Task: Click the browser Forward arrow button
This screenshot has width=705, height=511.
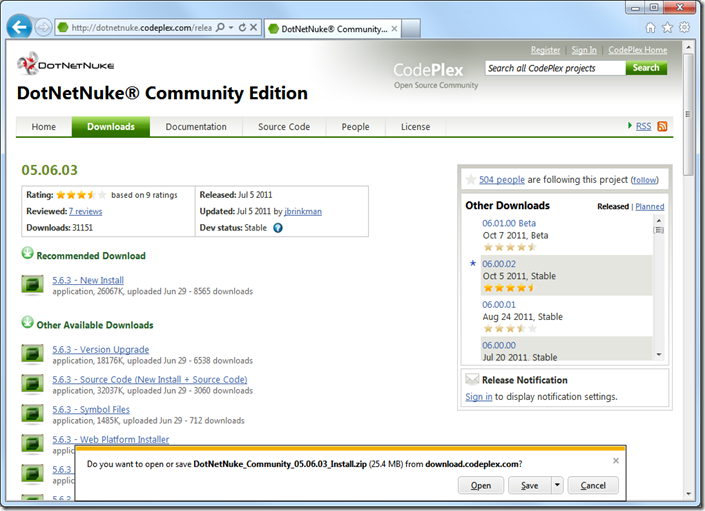Action: point(43,27)
